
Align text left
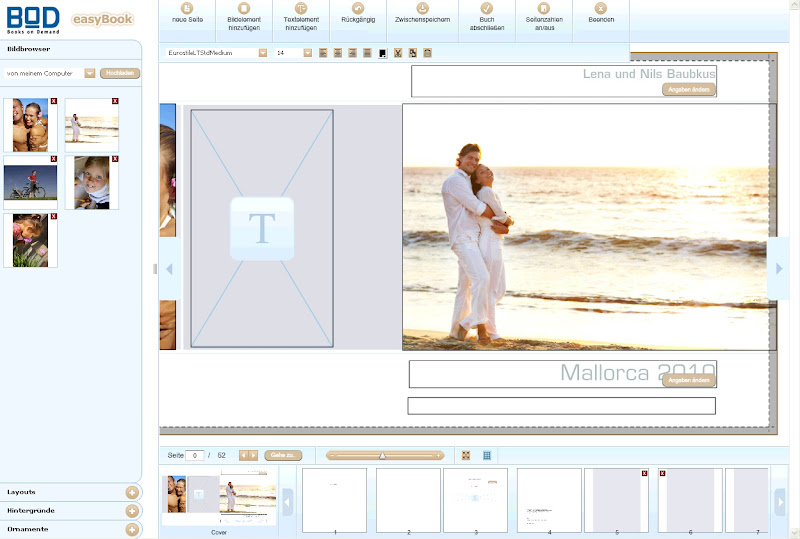tap(323, 53)
